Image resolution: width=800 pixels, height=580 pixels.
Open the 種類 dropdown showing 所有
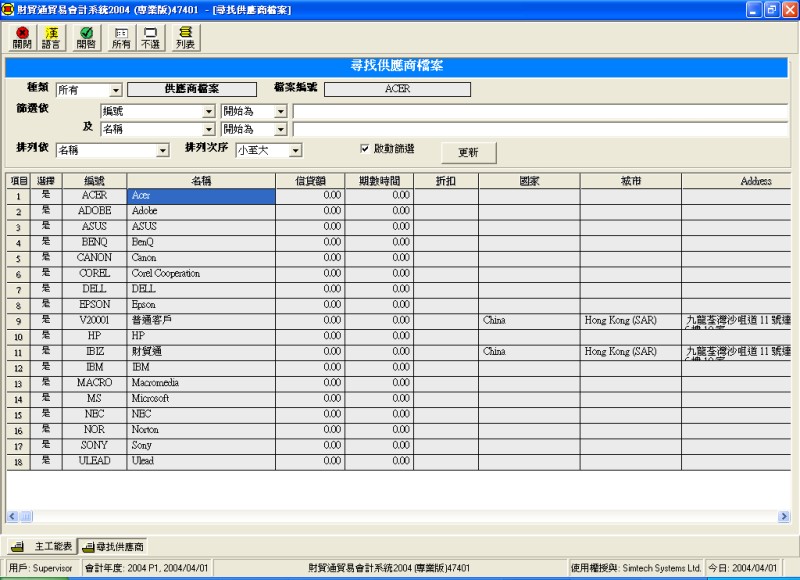coord(116,90)
